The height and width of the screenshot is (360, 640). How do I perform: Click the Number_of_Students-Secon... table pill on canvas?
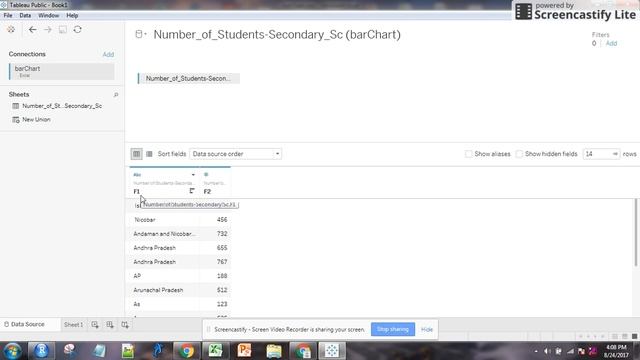(189, 78)
